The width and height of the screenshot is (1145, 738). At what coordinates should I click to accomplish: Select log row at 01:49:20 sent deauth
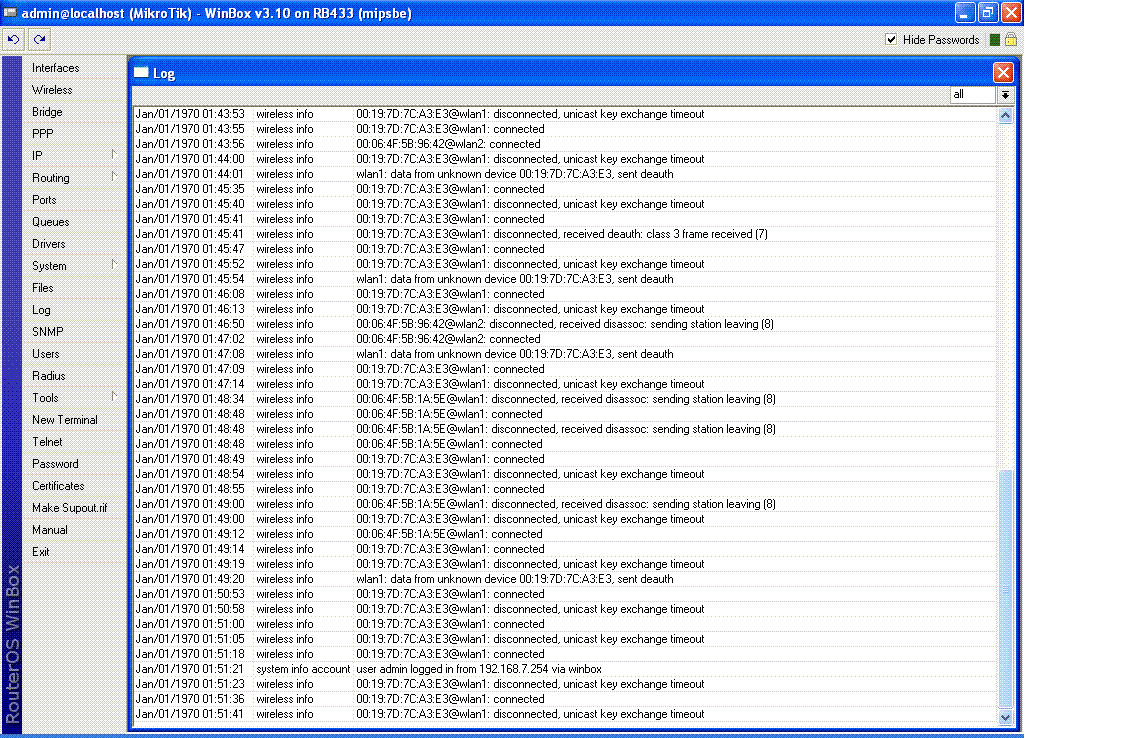click(x=565, y=579)
